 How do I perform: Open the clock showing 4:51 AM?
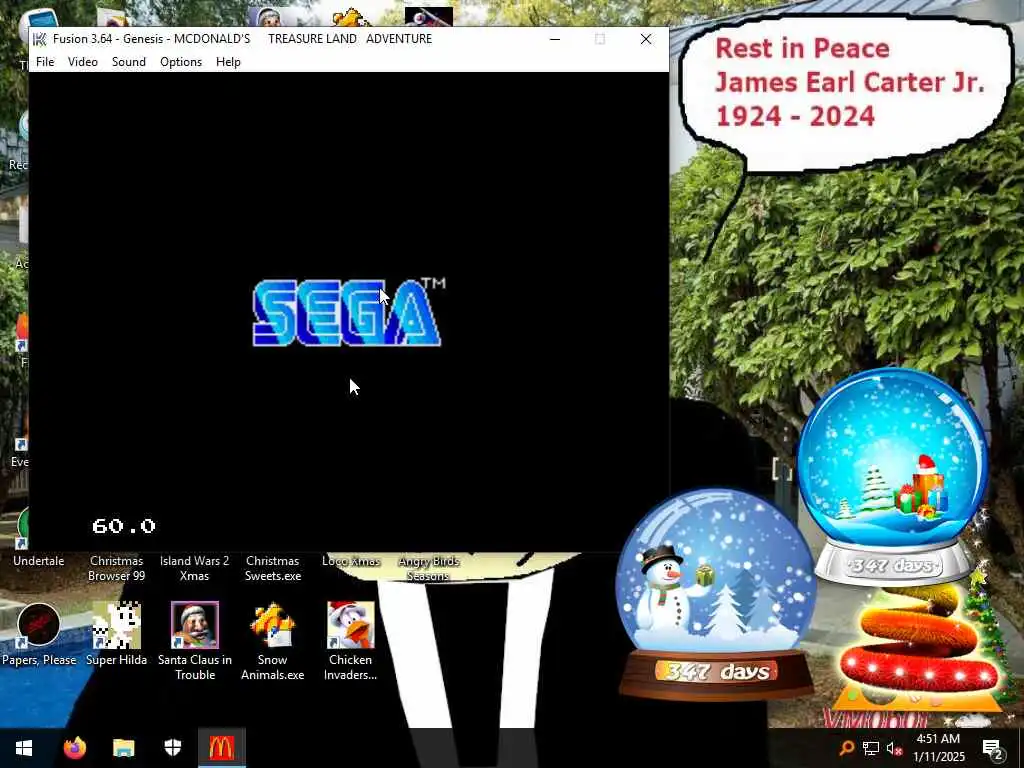938,748
